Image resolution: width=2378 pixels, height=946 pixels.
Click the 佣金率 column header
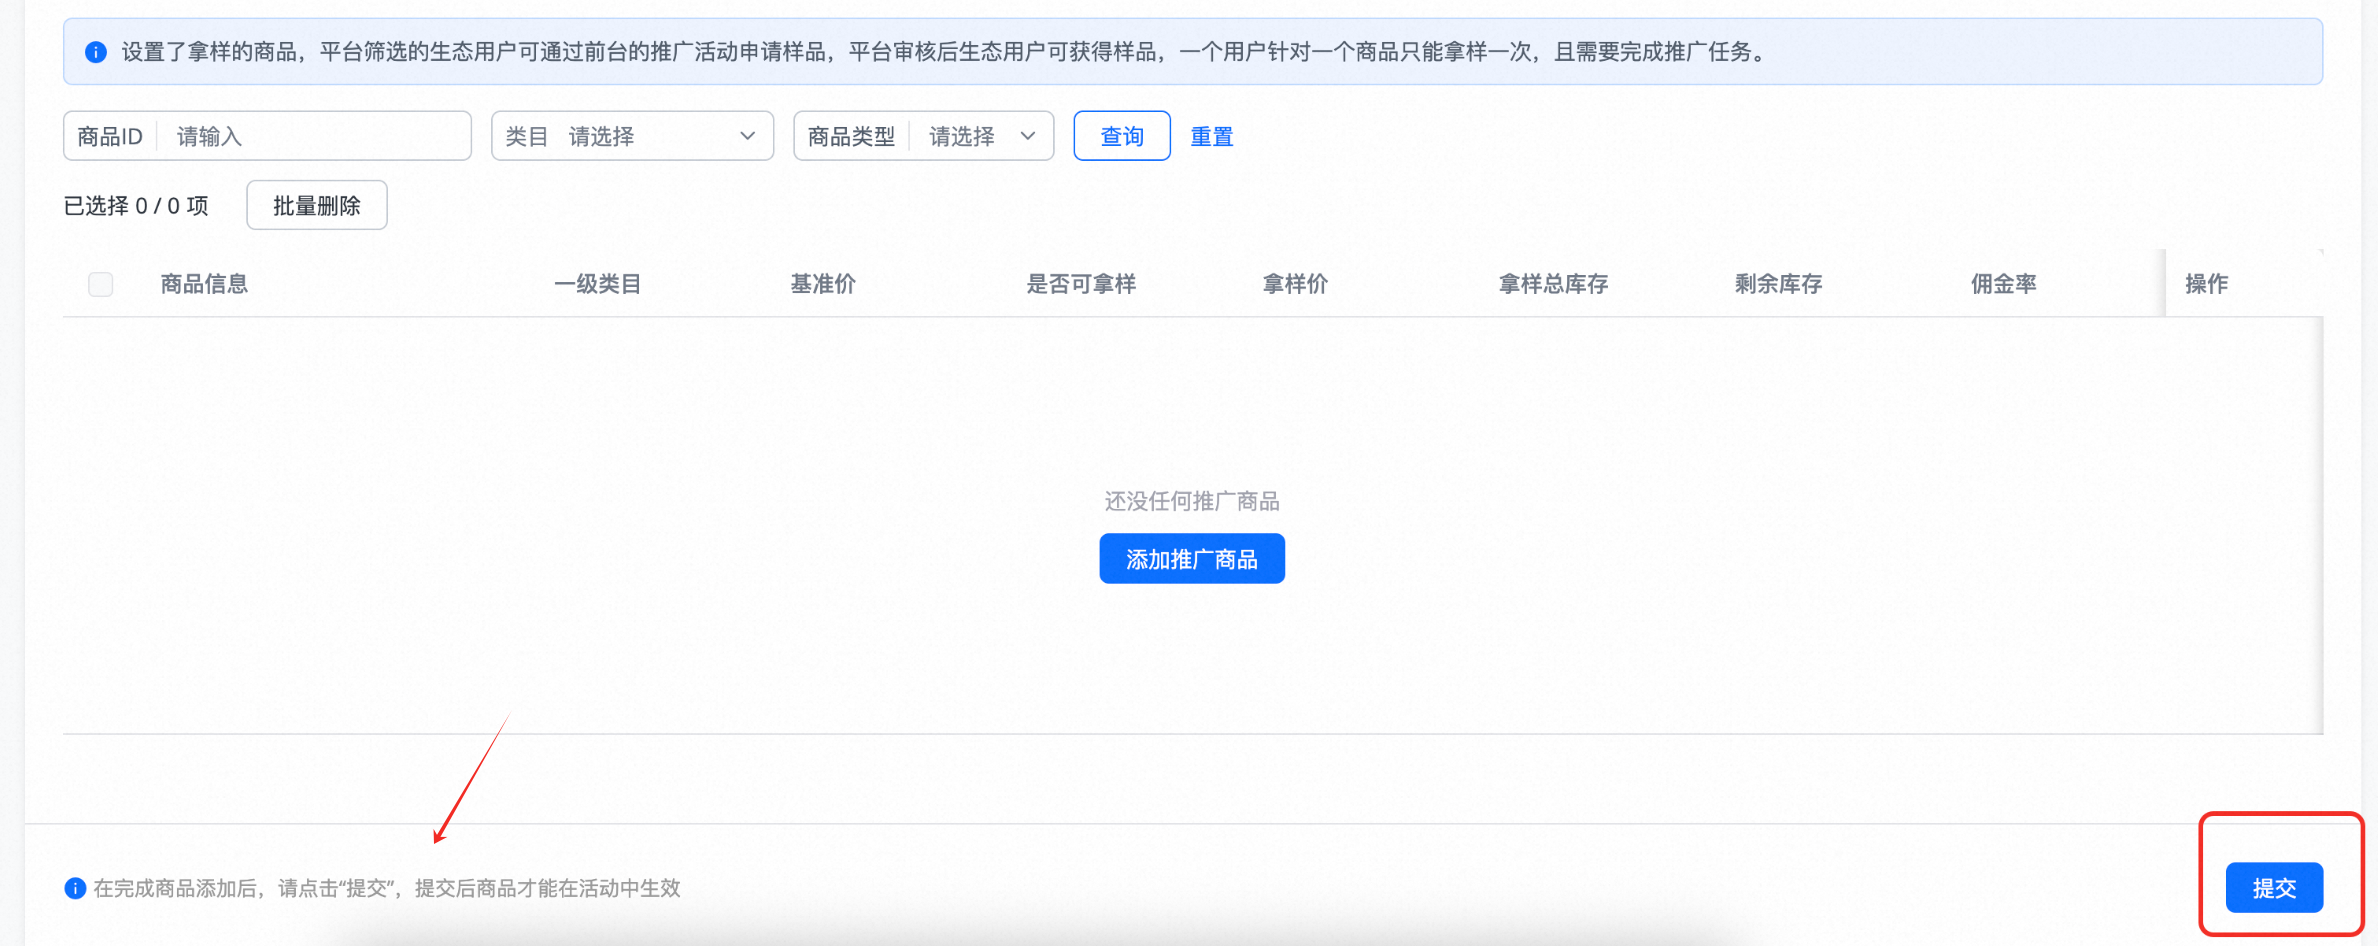point(2002,283)
